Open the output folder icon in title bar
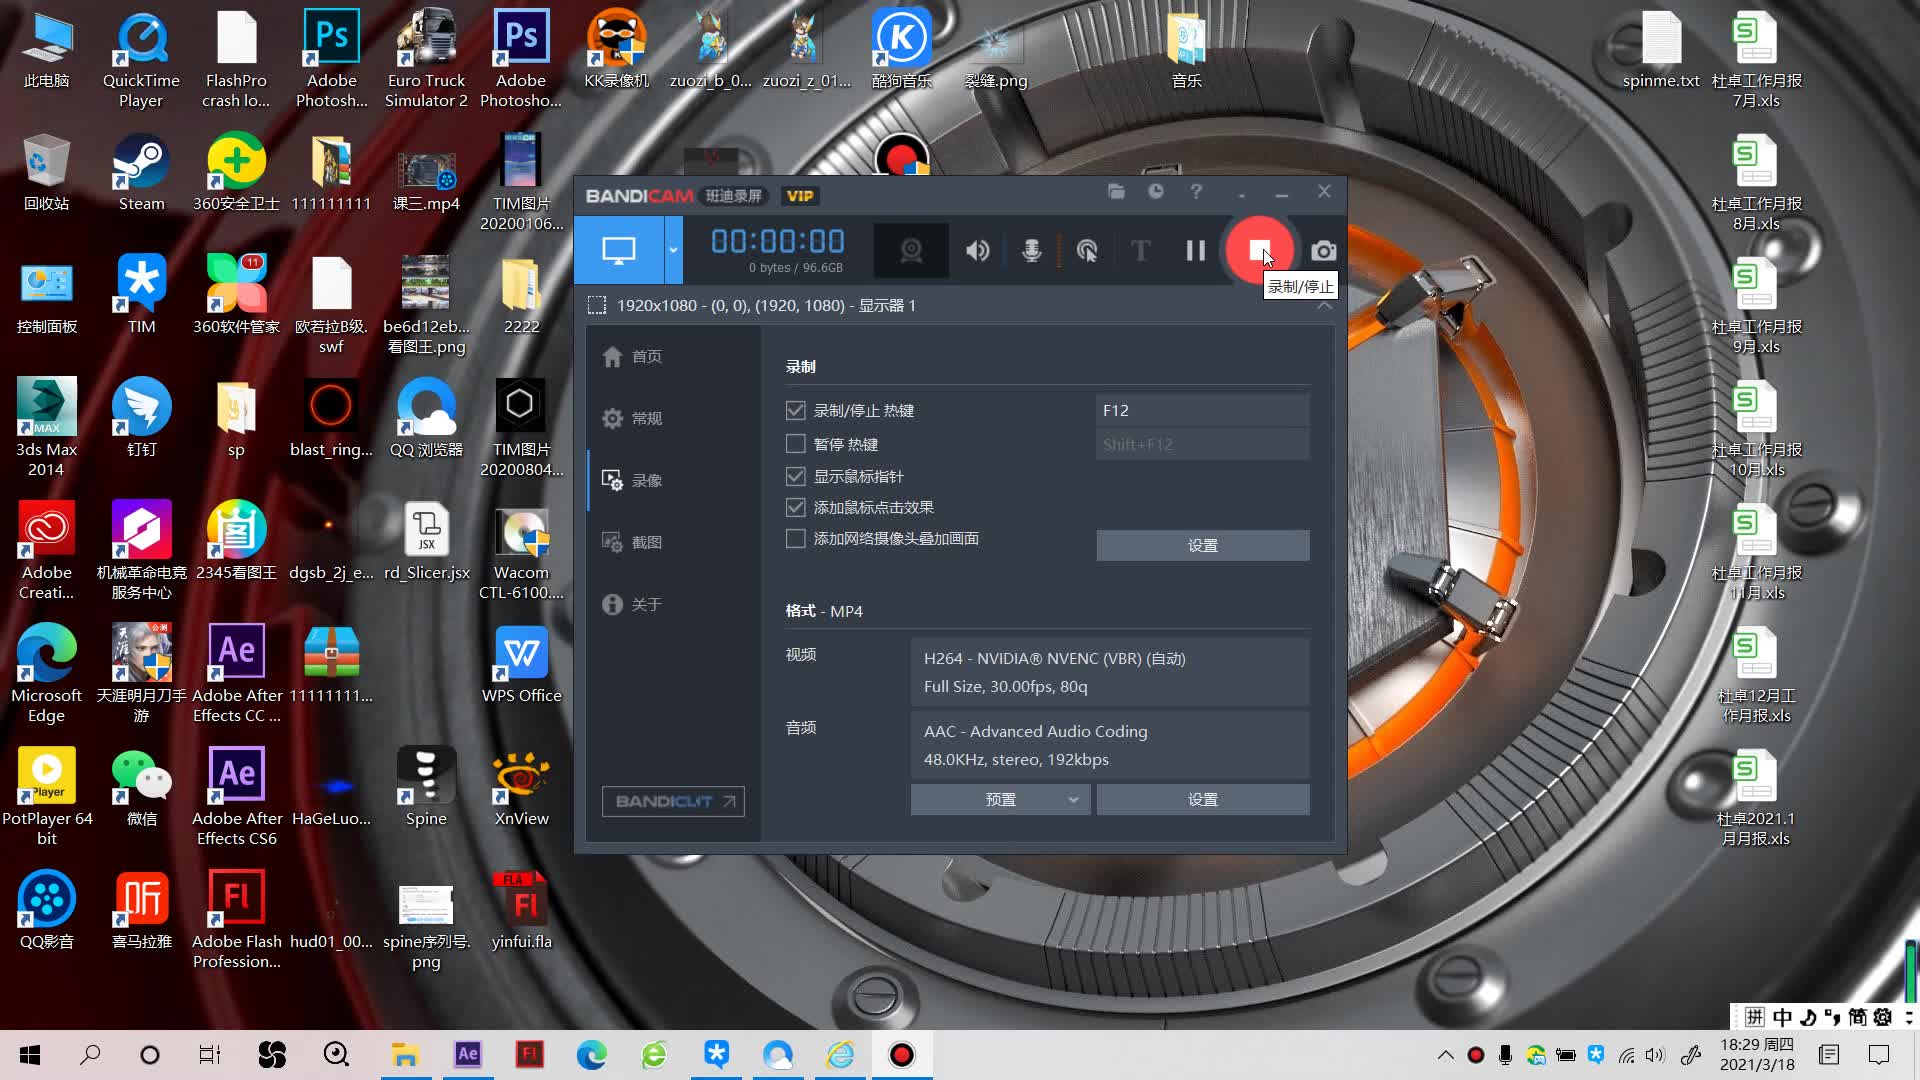The height and width of the screenshot is (1080, 1920). pyautogui.click(x=1116, y=192)
